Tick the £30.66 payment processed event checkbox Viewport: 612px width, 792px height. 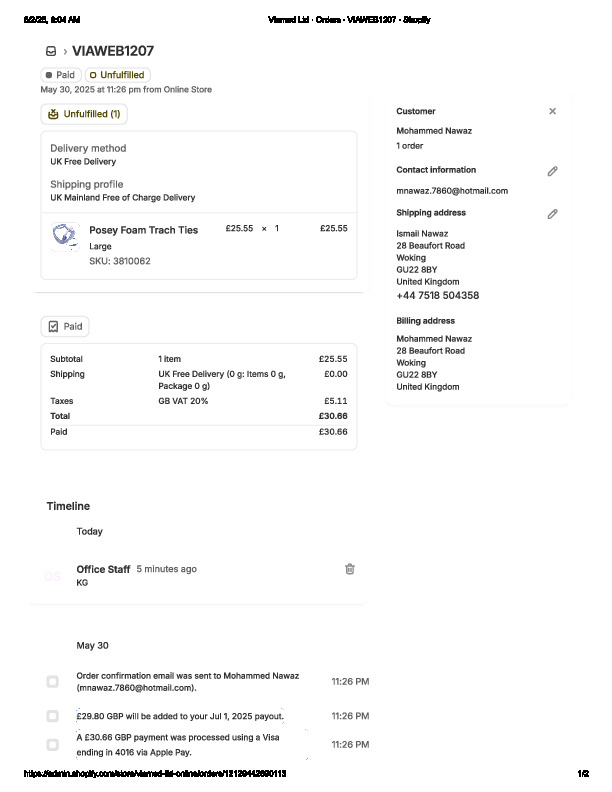[52, 744]
